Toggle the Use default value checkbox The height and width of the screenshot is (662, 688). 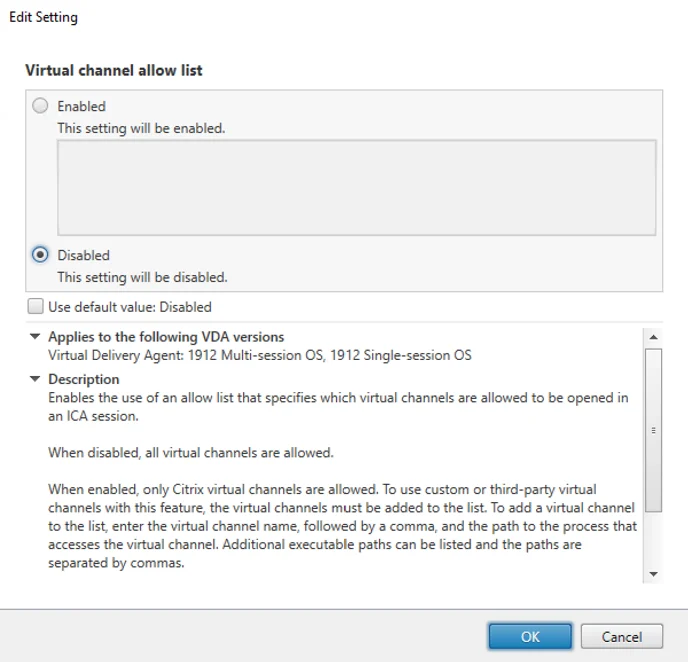click(x=36, y=307)
